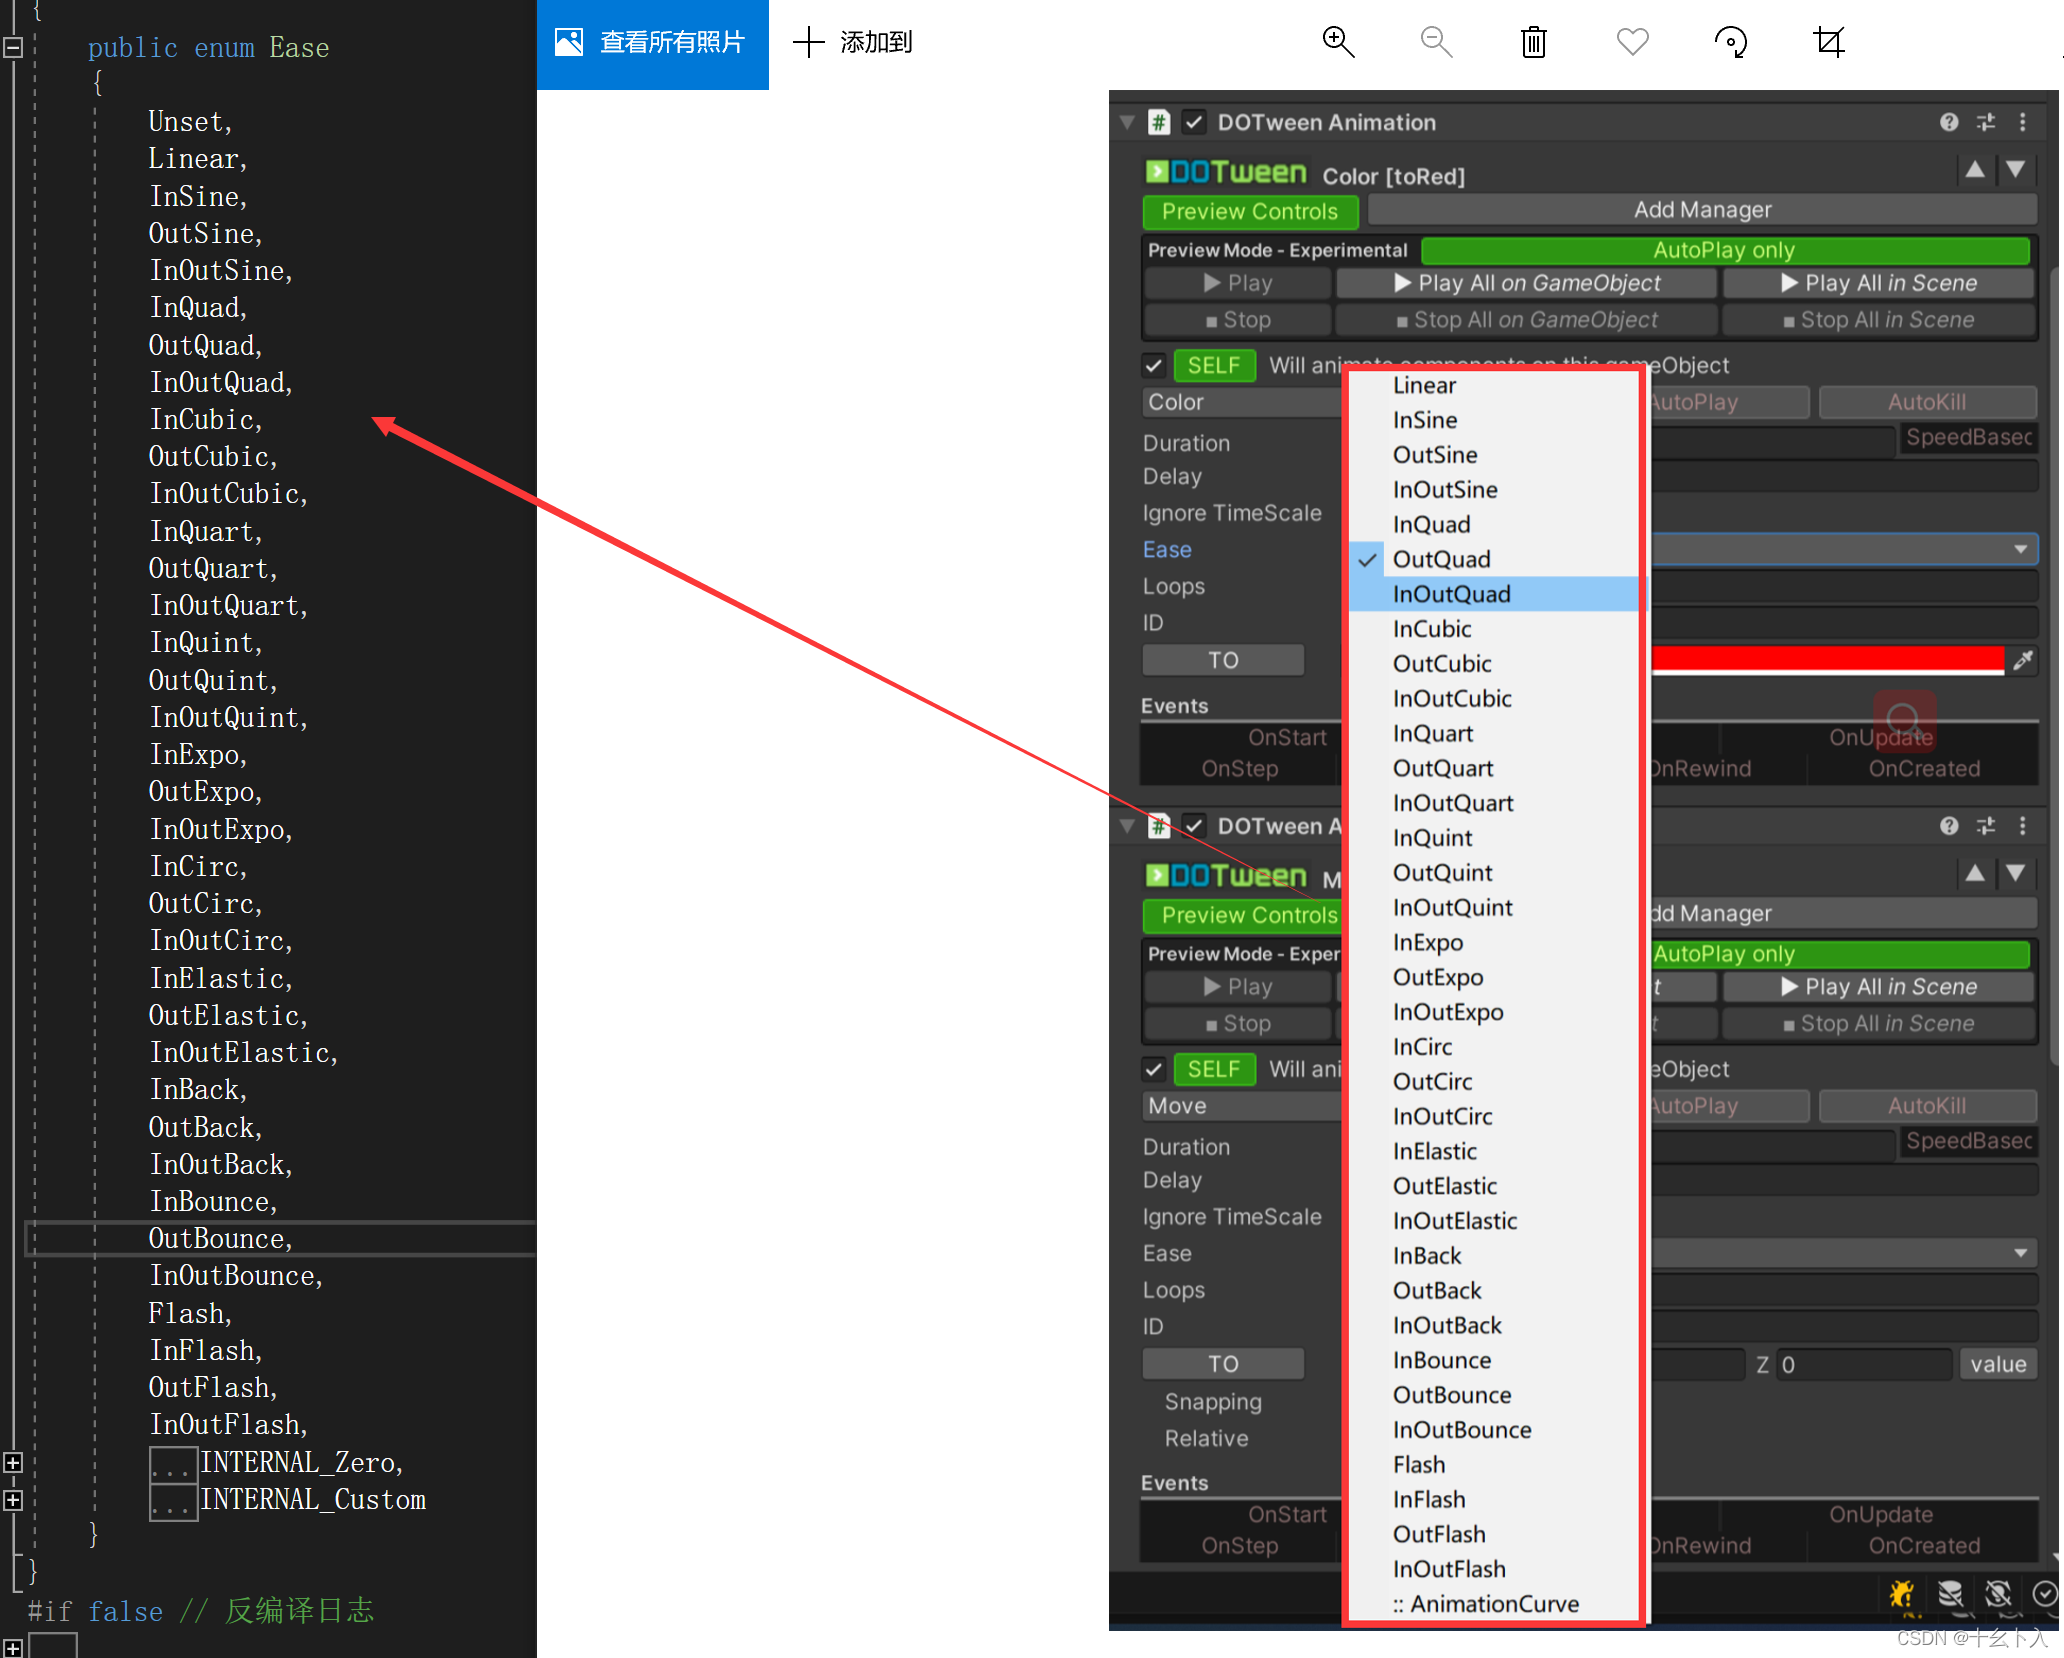Toggle AutoKill in Move tween
This screenshot has height=1658, width=2064.
point(1927,1106)
